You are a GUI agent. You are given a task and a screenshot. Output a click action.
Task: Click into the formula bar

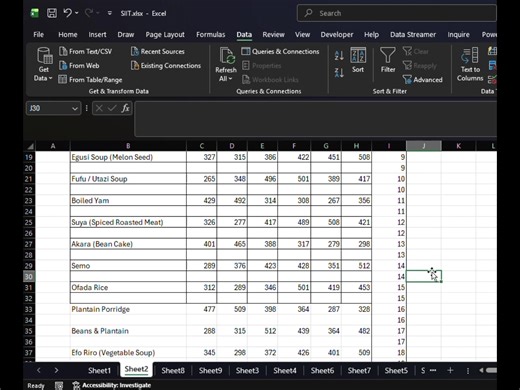(315, 119)
